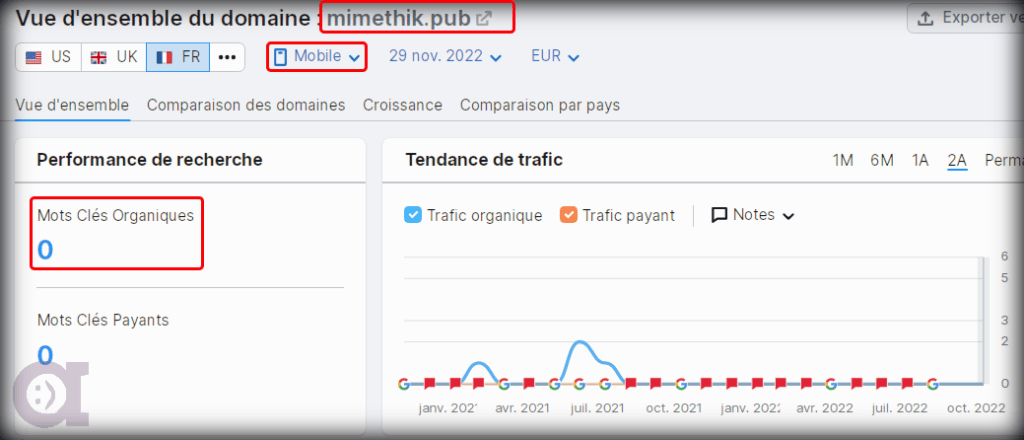Click the three-dots more countries button
This screenshot has width=1024, height=440.
coord(227,57)
